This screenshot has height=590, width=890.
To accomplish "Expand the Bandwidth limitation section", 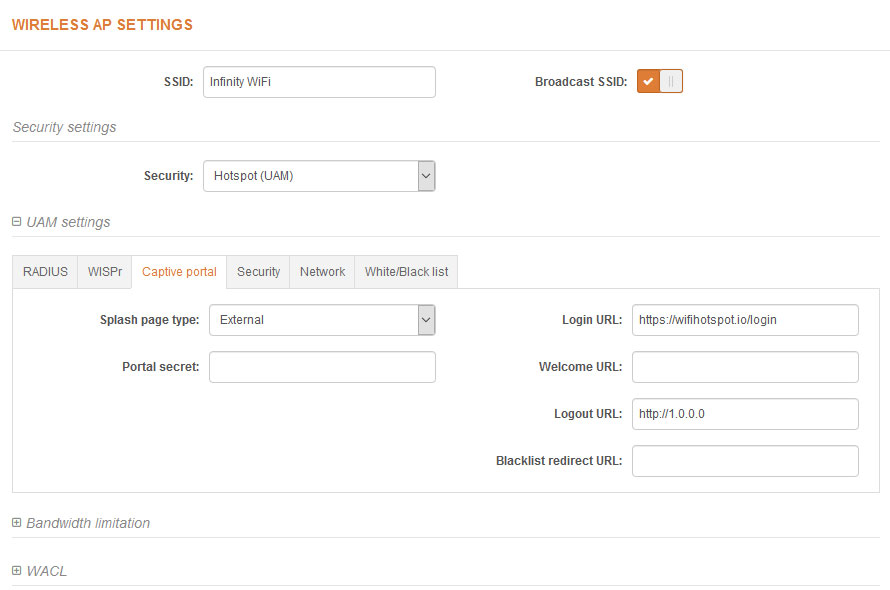I will pyautogui.click(x=88, y=523).
